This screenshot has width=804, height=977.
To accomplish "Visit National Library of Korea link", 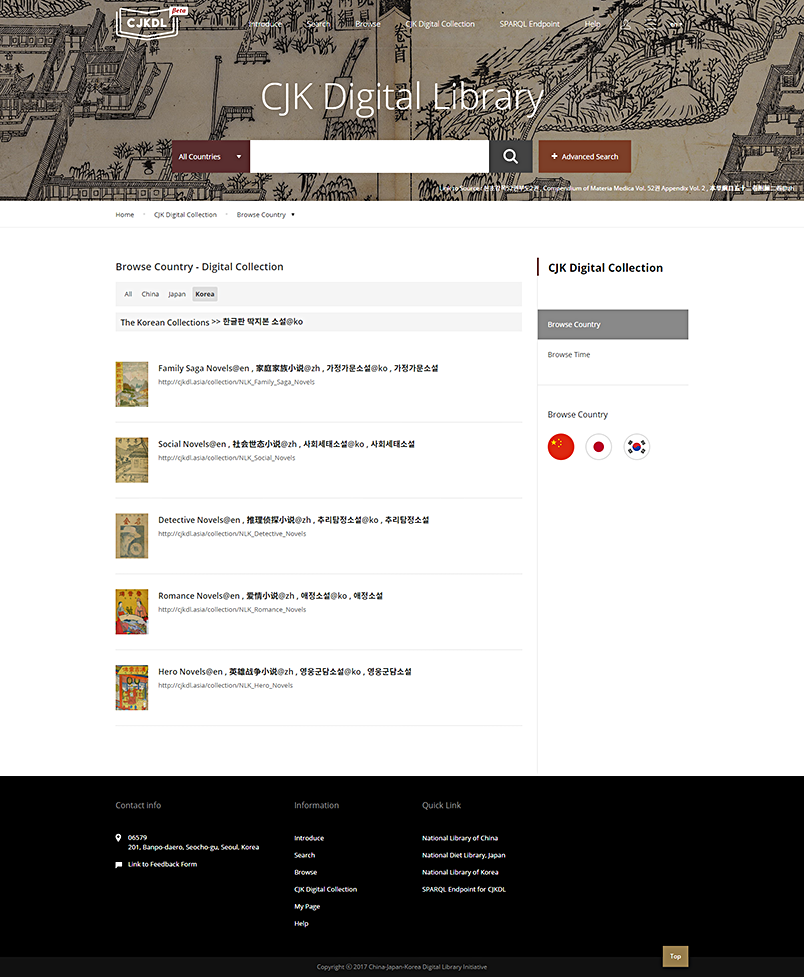I will pos(460,872).
